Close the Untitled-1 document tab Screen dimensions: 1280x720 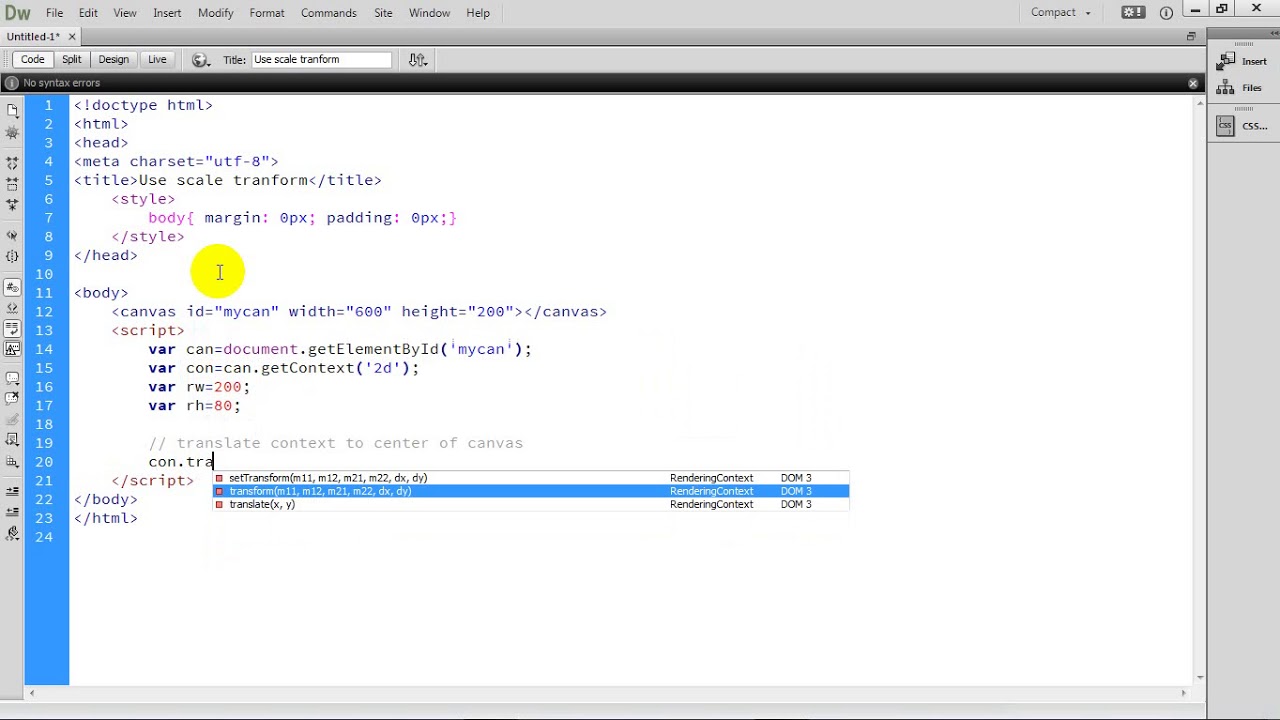point(72,37)
